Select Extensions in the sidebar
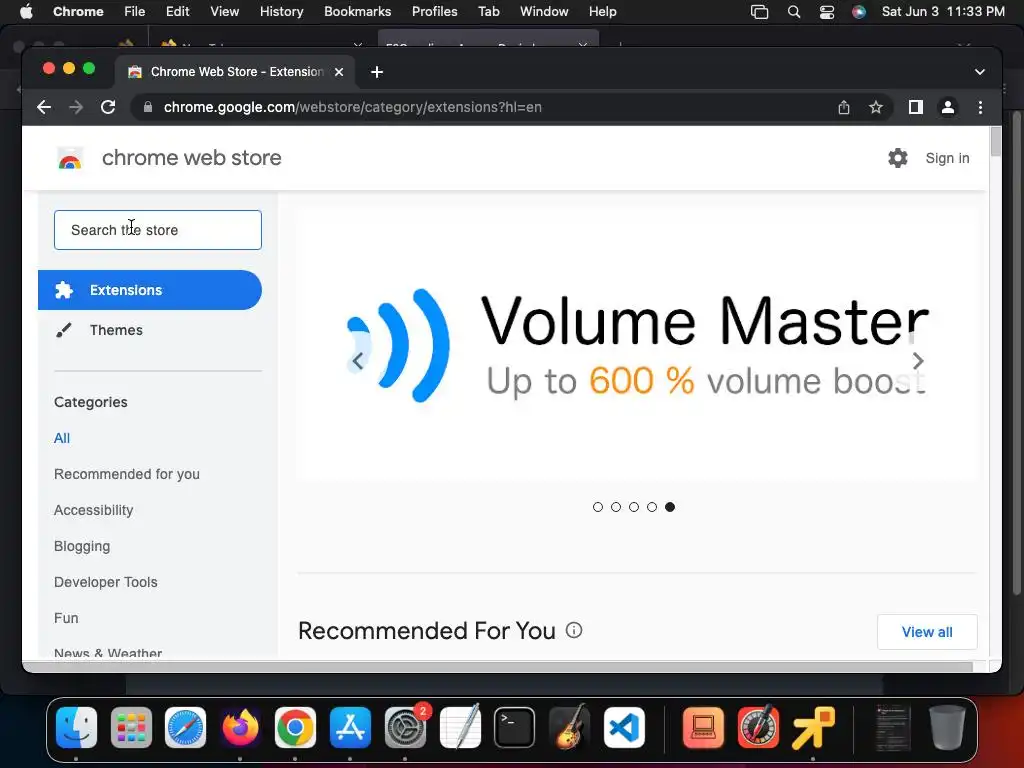1024x768 pixels. (150, 290)
